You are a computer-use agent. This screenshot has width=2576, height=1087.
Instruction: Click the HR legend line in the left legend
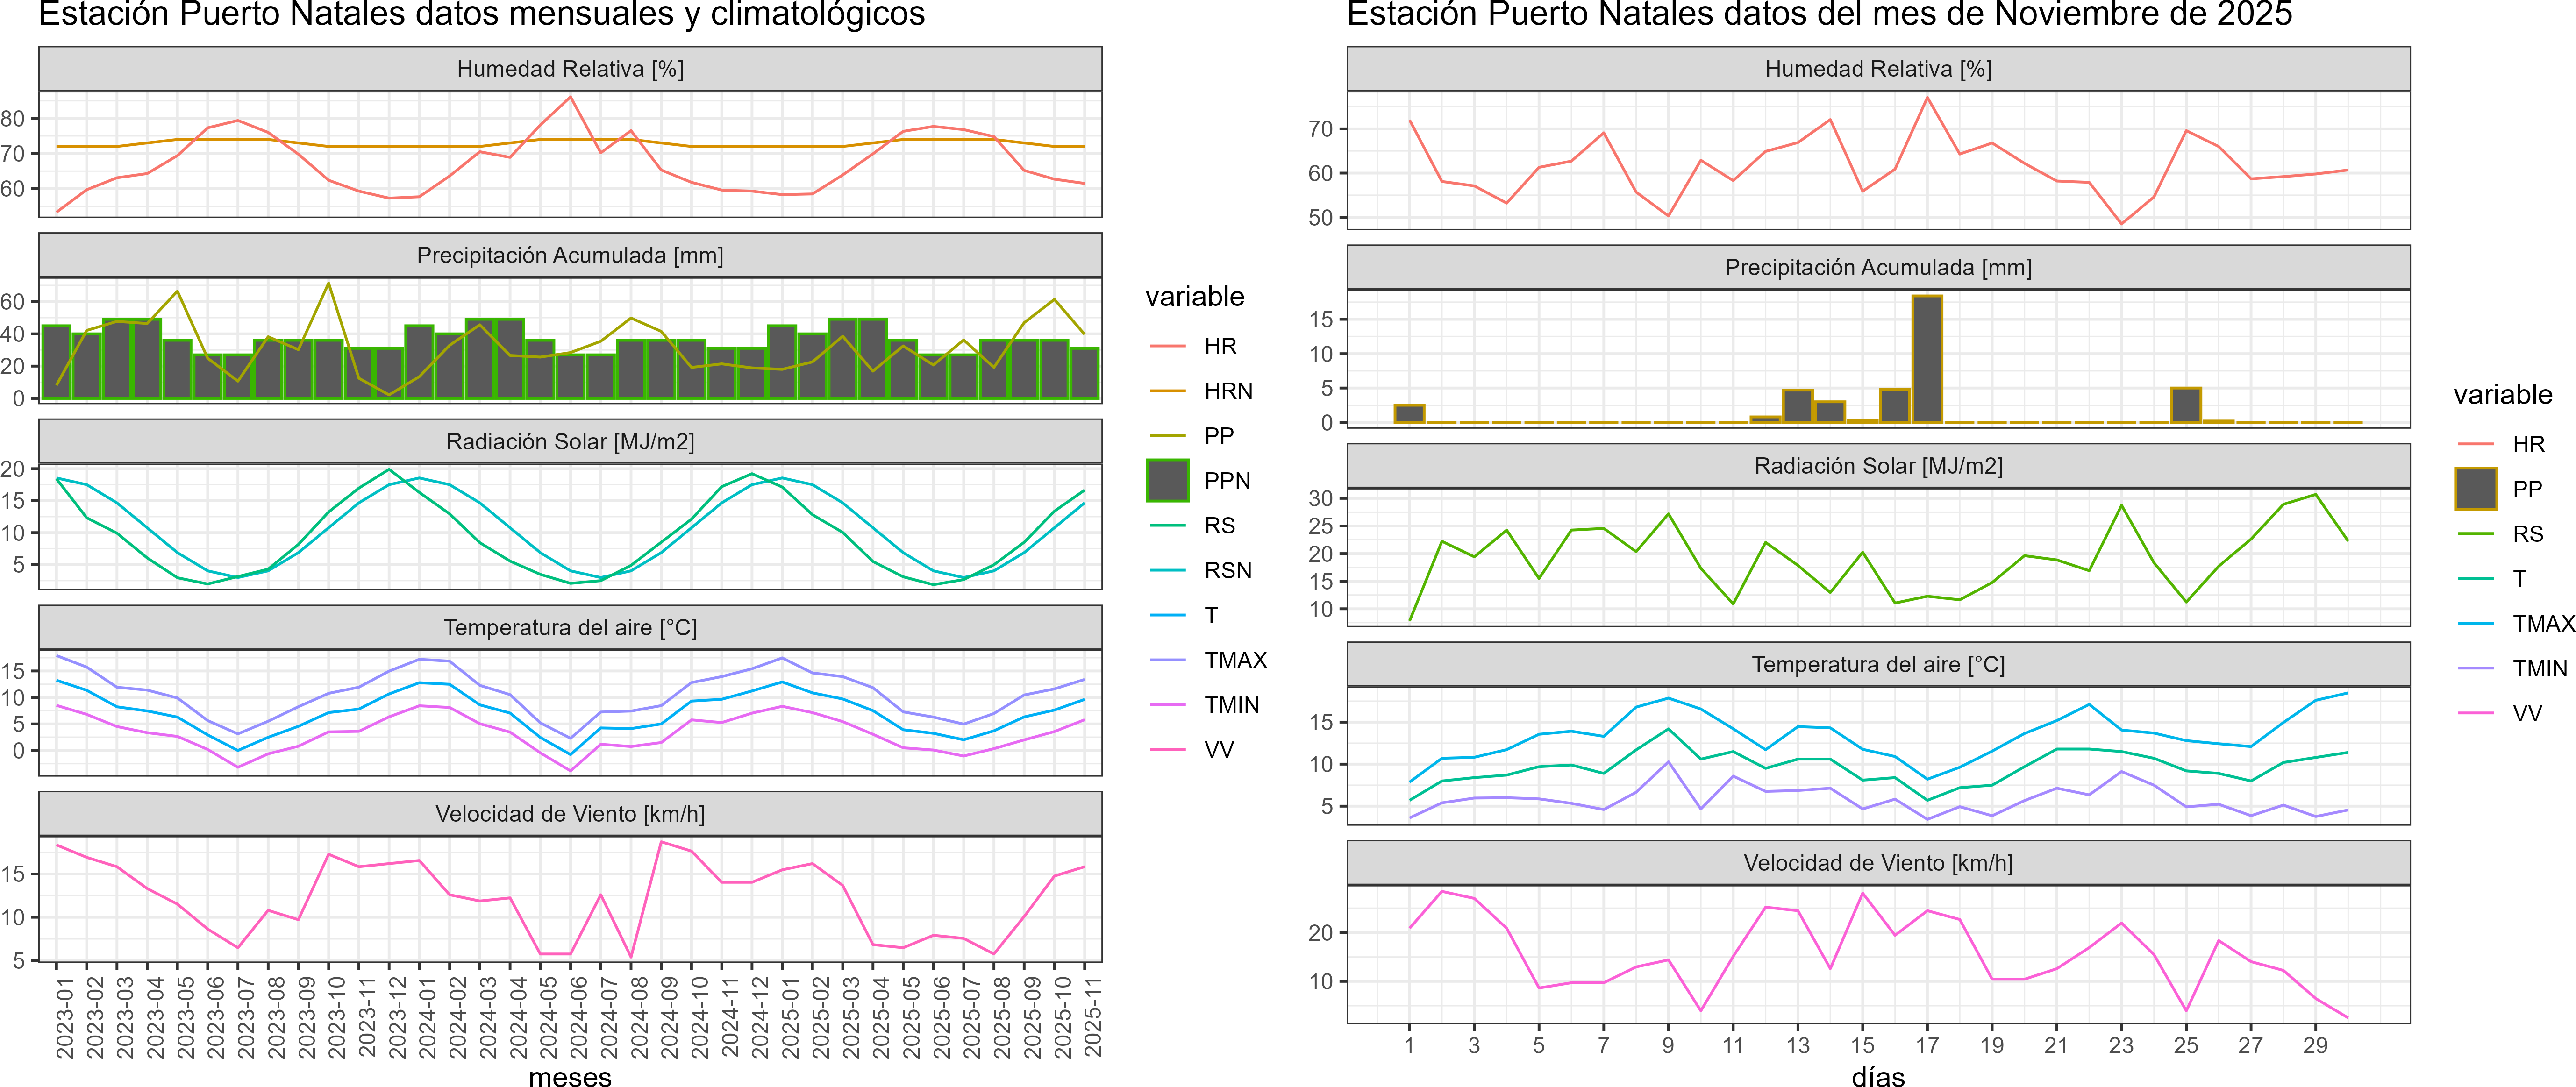(1167, 346)
